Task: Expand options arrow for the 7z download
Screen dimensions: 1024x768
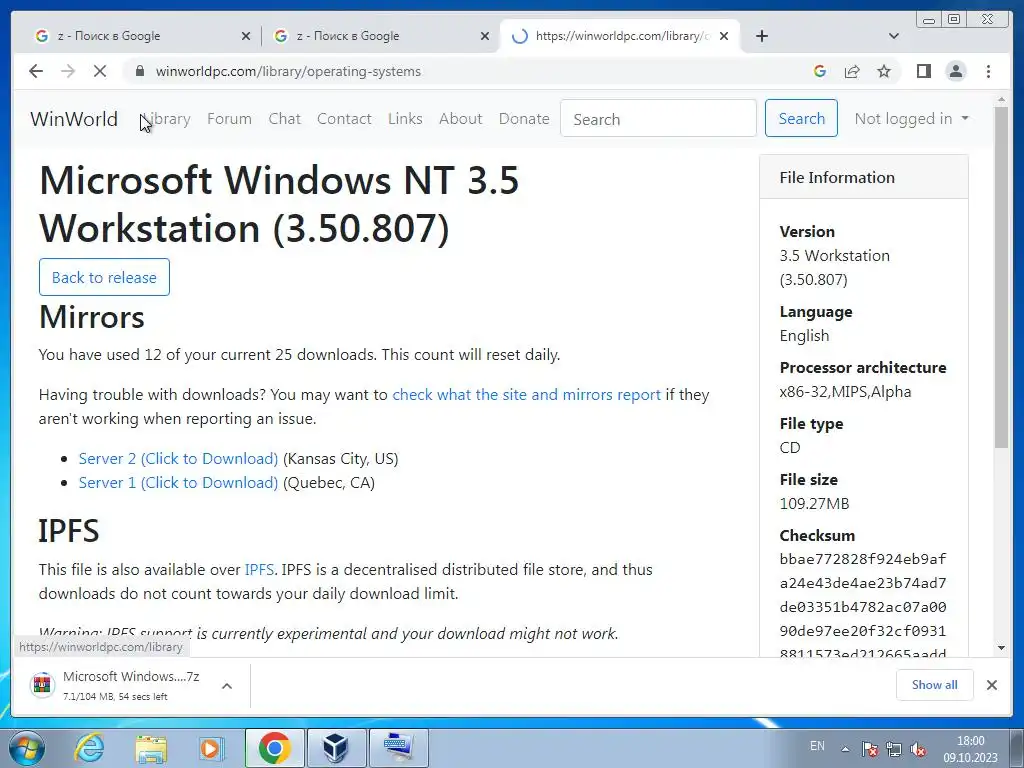Action: [227, 686]
